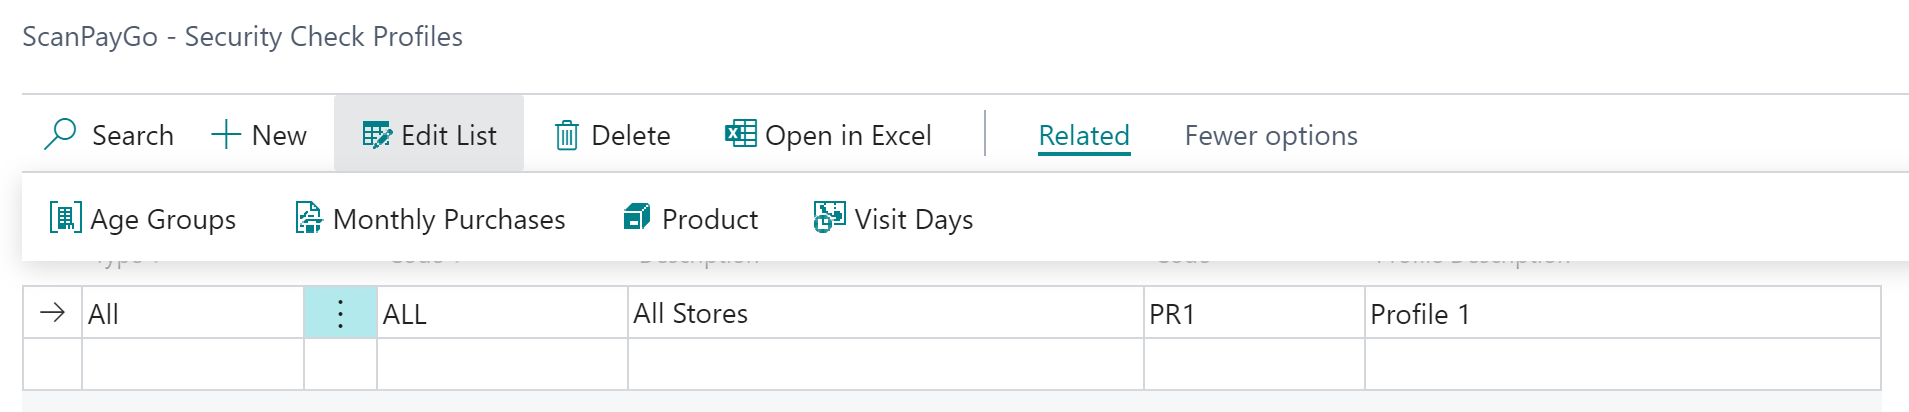Select the ALL code cell
The image size is (1909, 412).
500,313
